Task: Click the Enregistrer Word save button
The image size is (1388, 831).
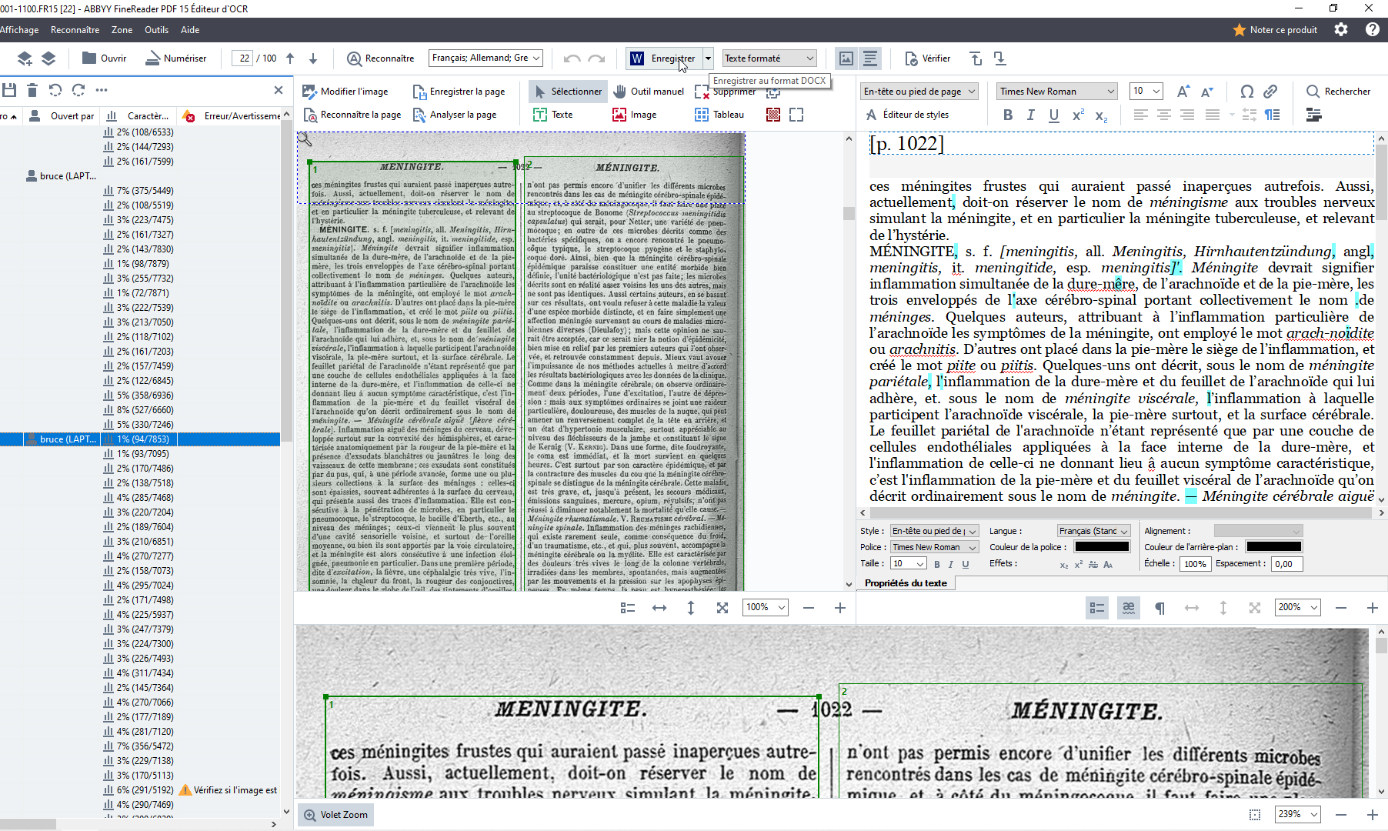Action: click(663, 58)
